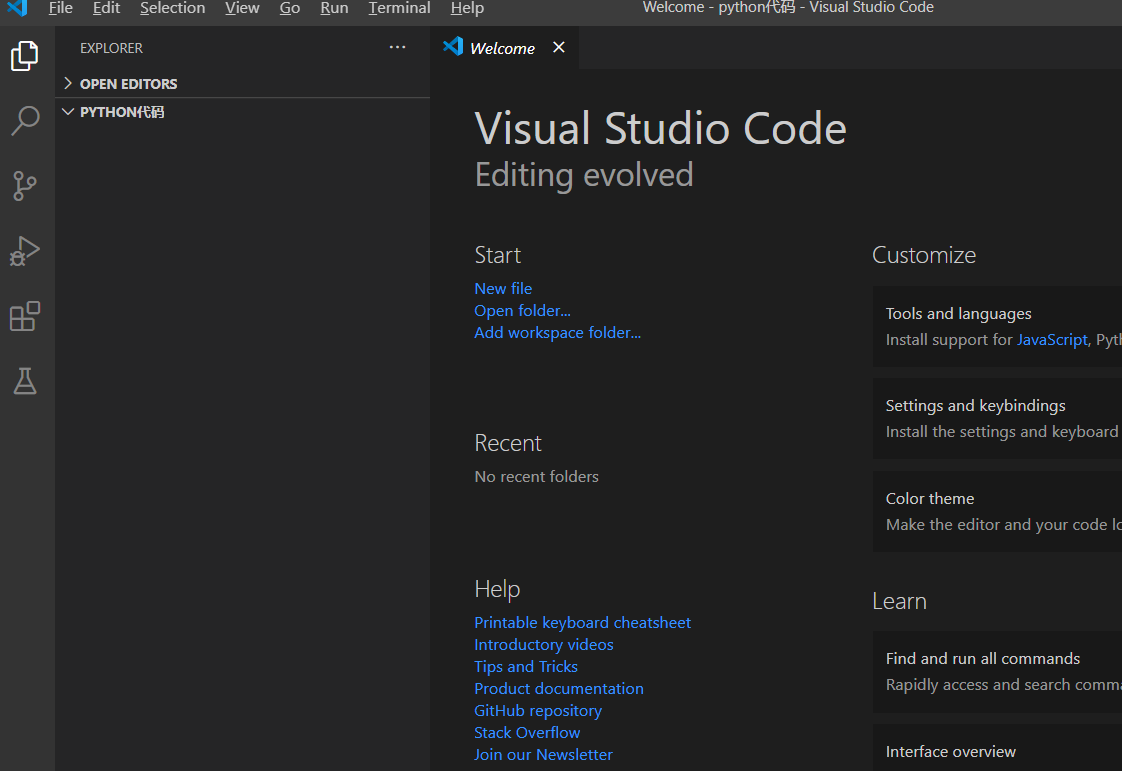Open the Source Control view
This screenshot has height=771, width=1122.
25,186
